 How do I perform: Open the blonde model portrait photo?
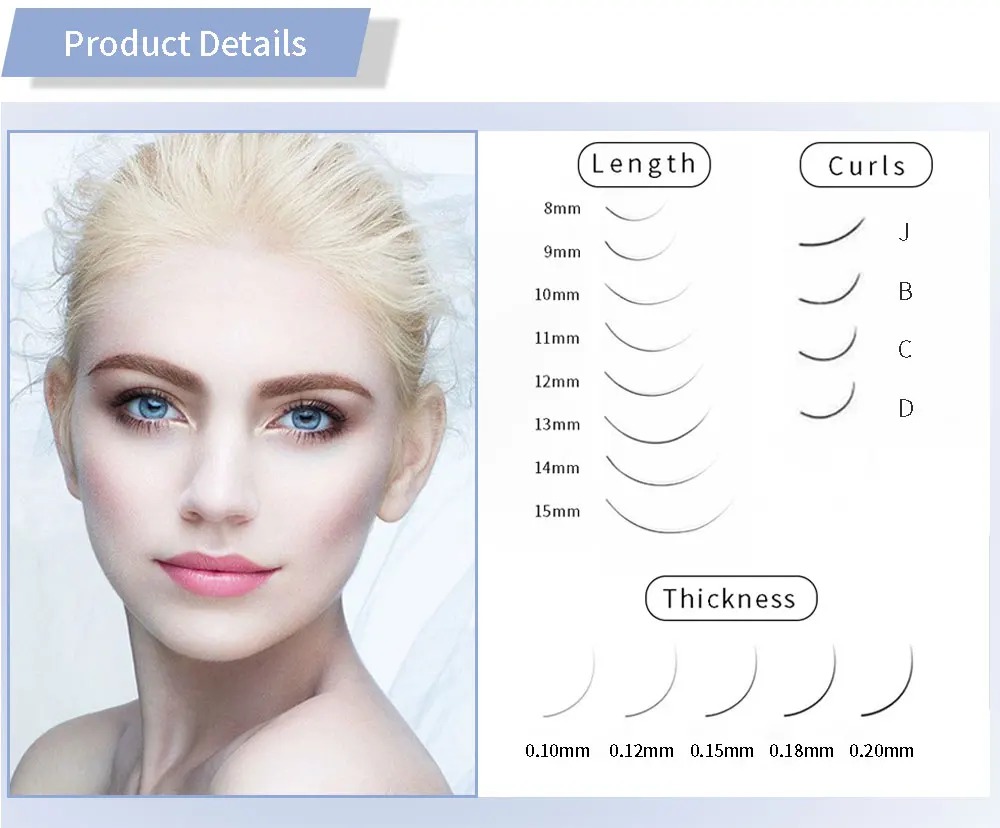point(242,464)
